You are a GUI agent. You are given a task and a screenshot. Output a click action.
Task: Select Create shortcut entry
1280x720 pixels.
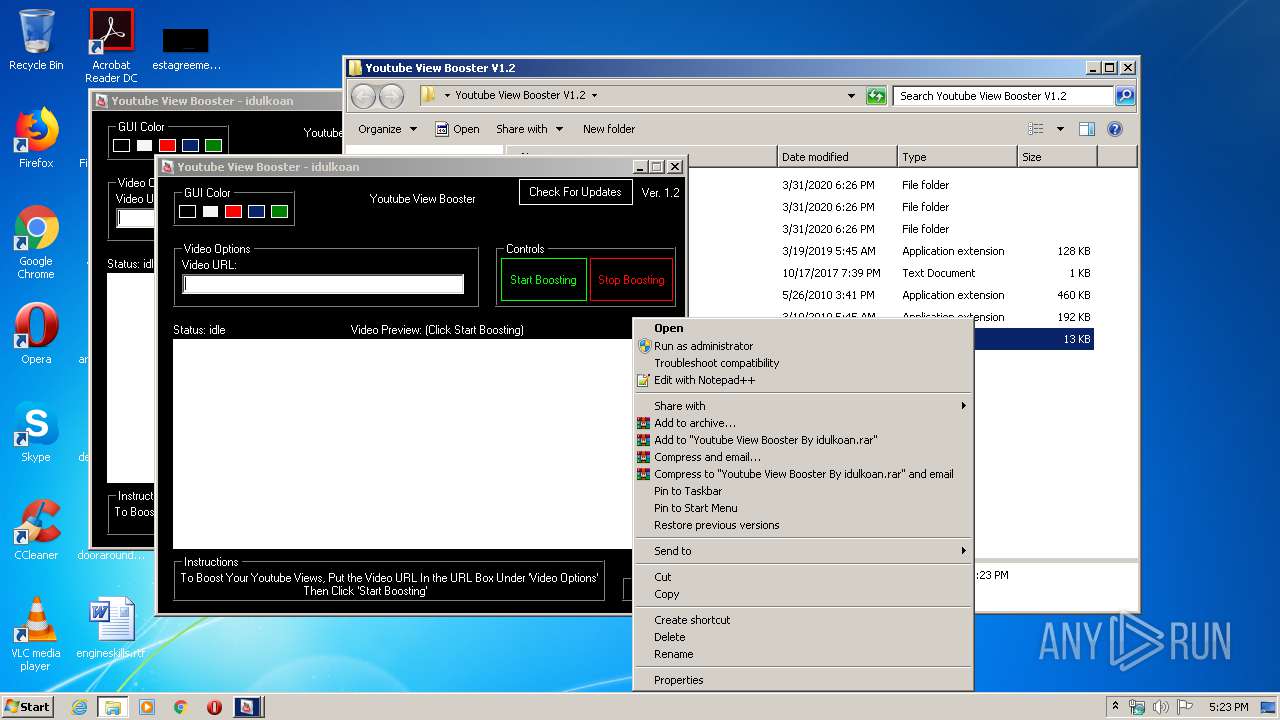click(x=804, y=620)
